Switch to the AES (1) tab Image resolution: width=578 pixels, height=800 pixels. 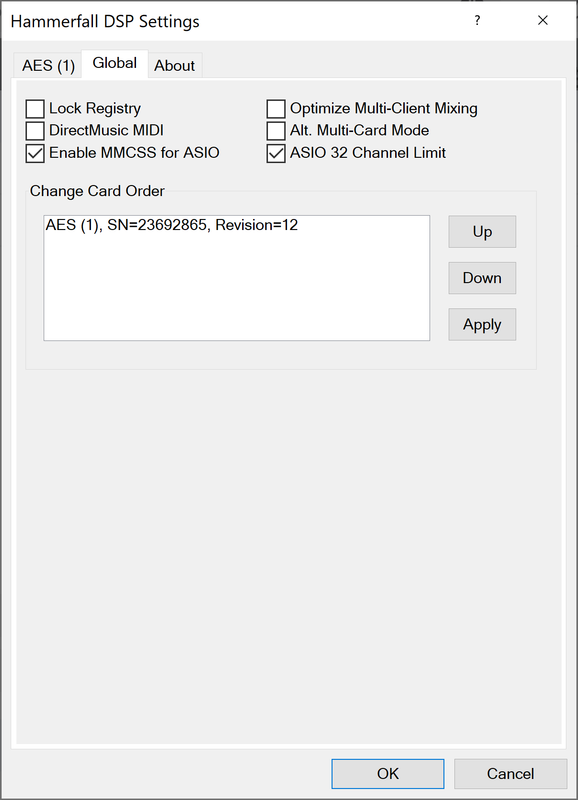48,65
